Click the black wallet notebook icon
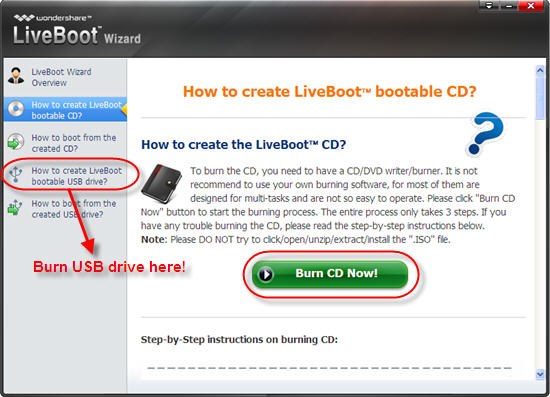This screenshot has width=550, height=397. [162, 183]
